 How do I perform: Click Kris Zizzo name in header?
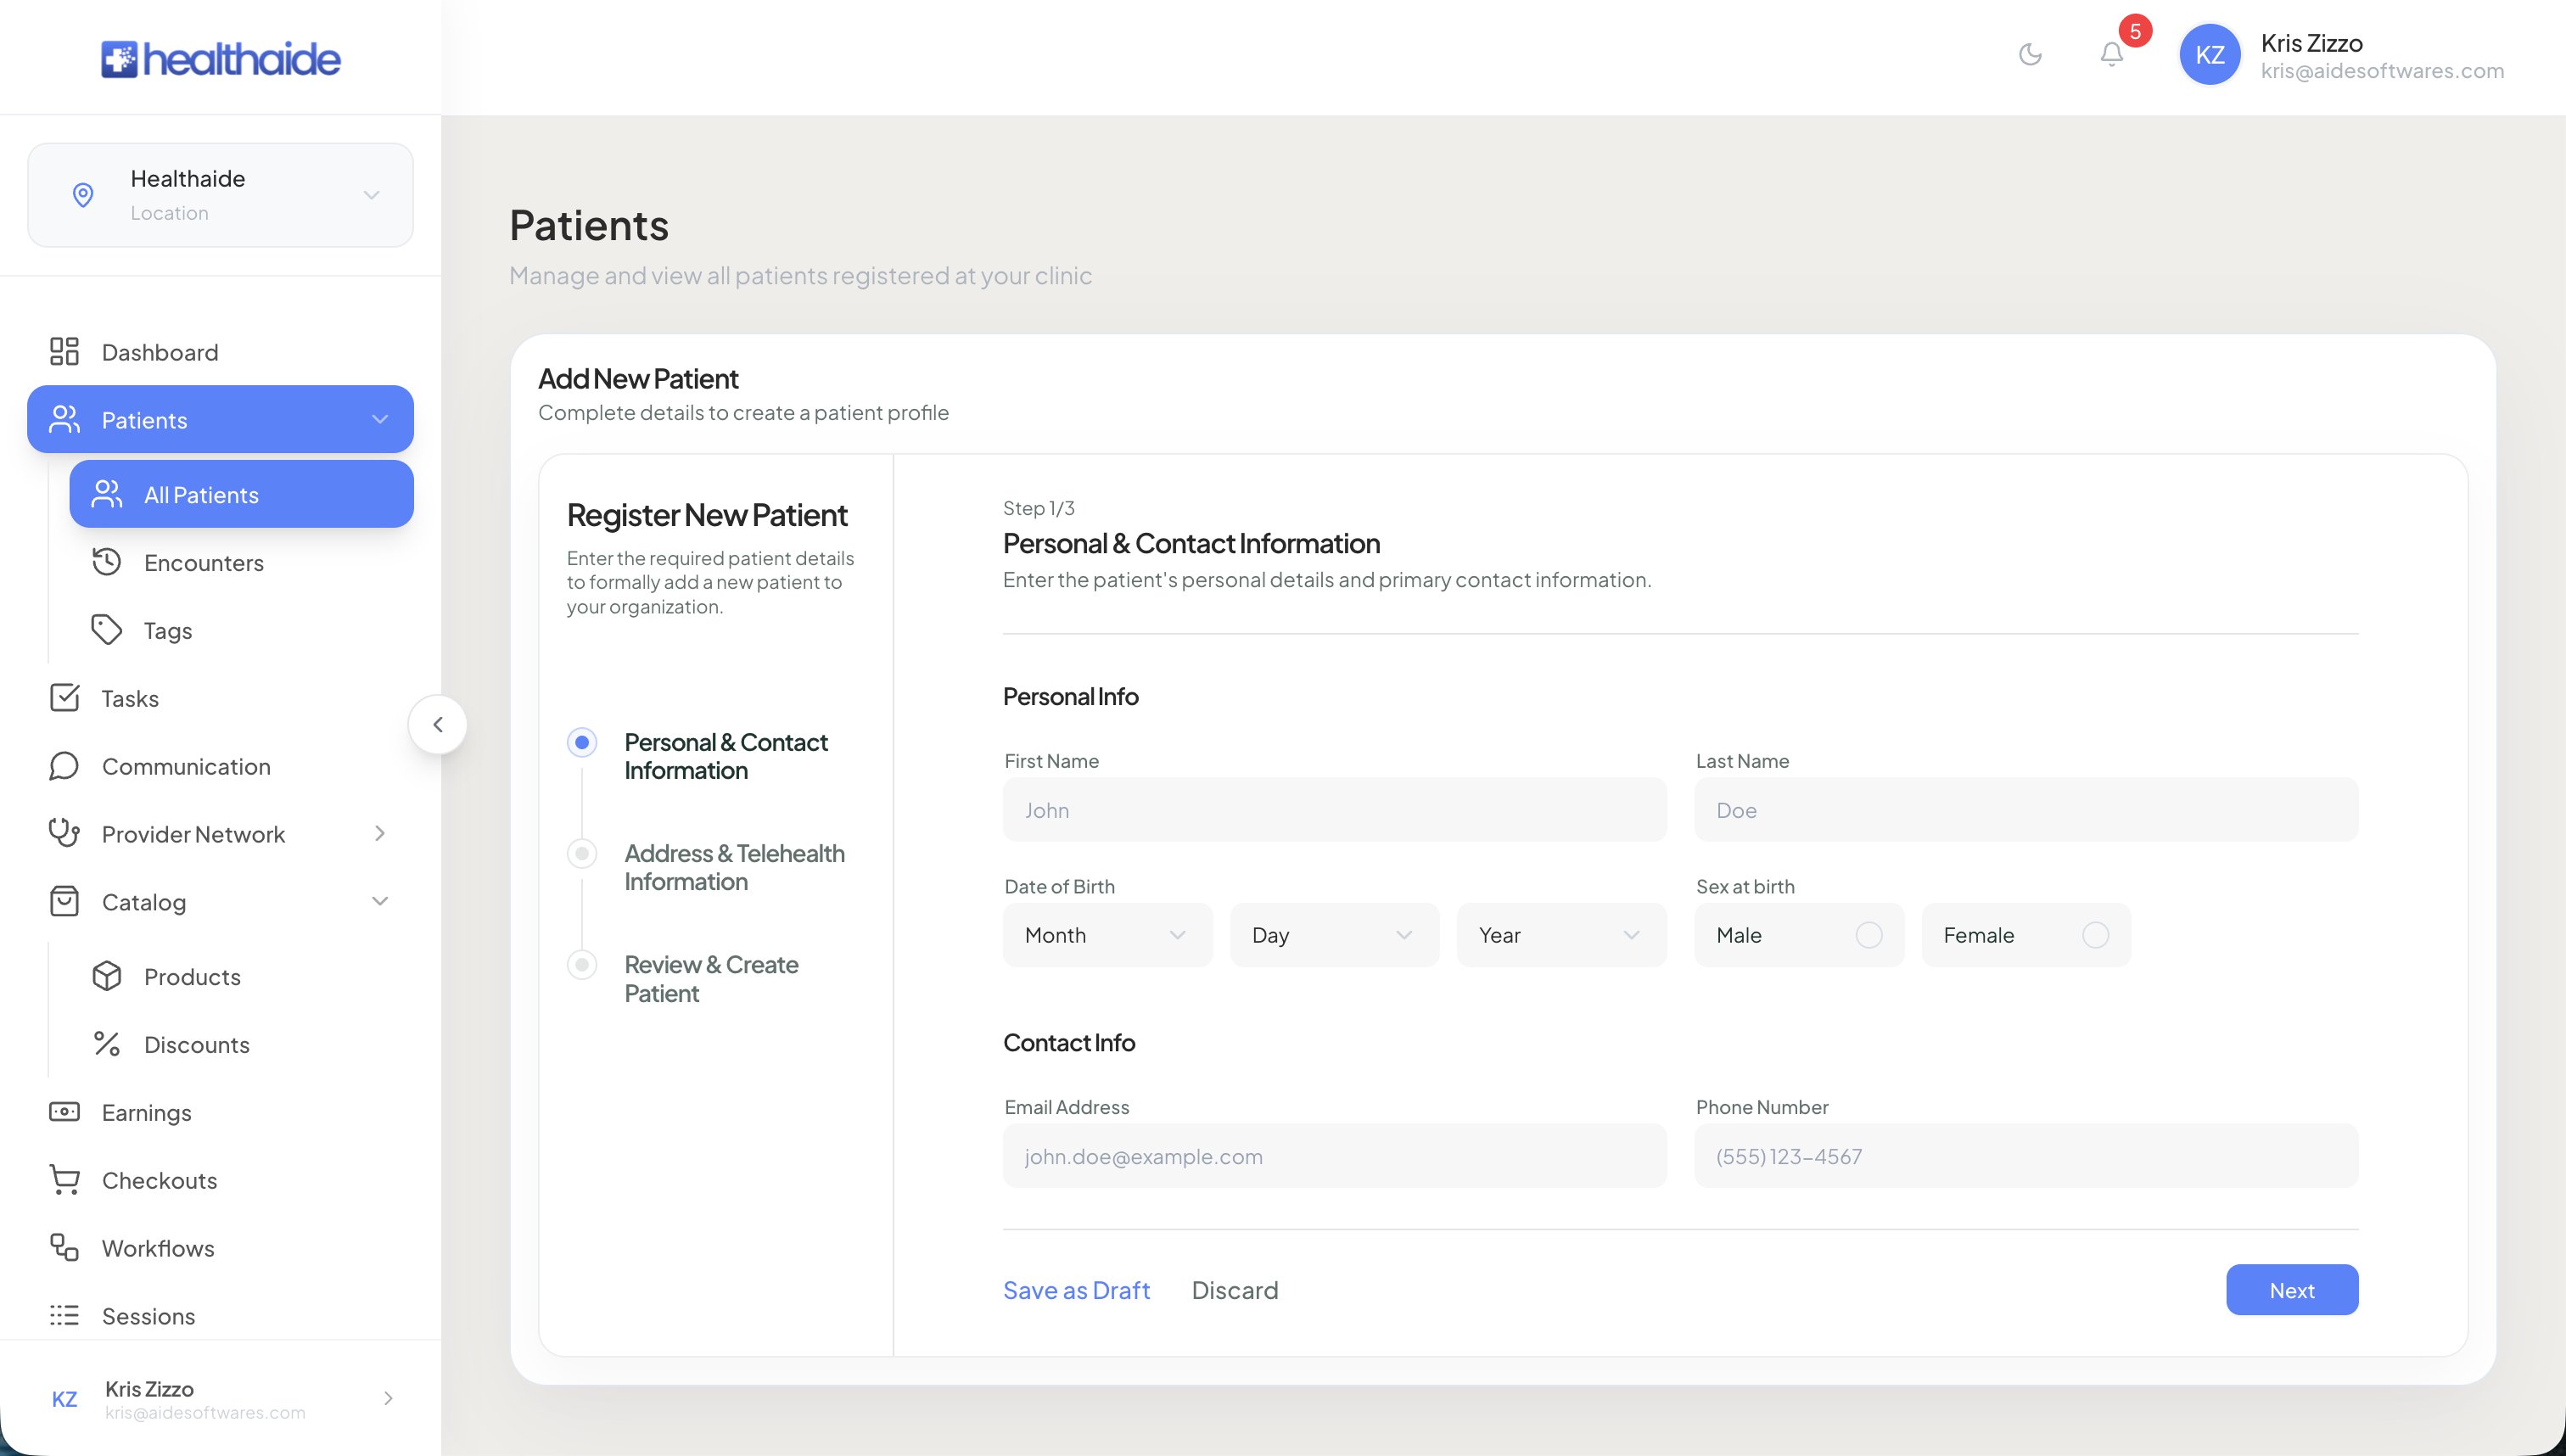[2311, 43]
